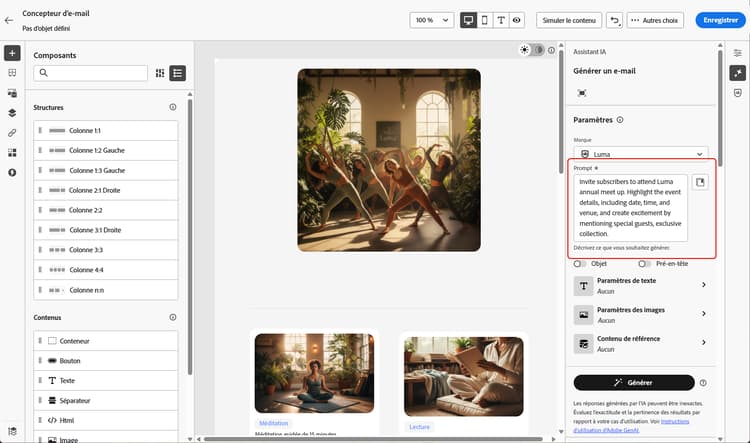Select Colonne 1:2 Gauche structure
The width and height of the screenshot is (750, 443).
pos(106,150)
